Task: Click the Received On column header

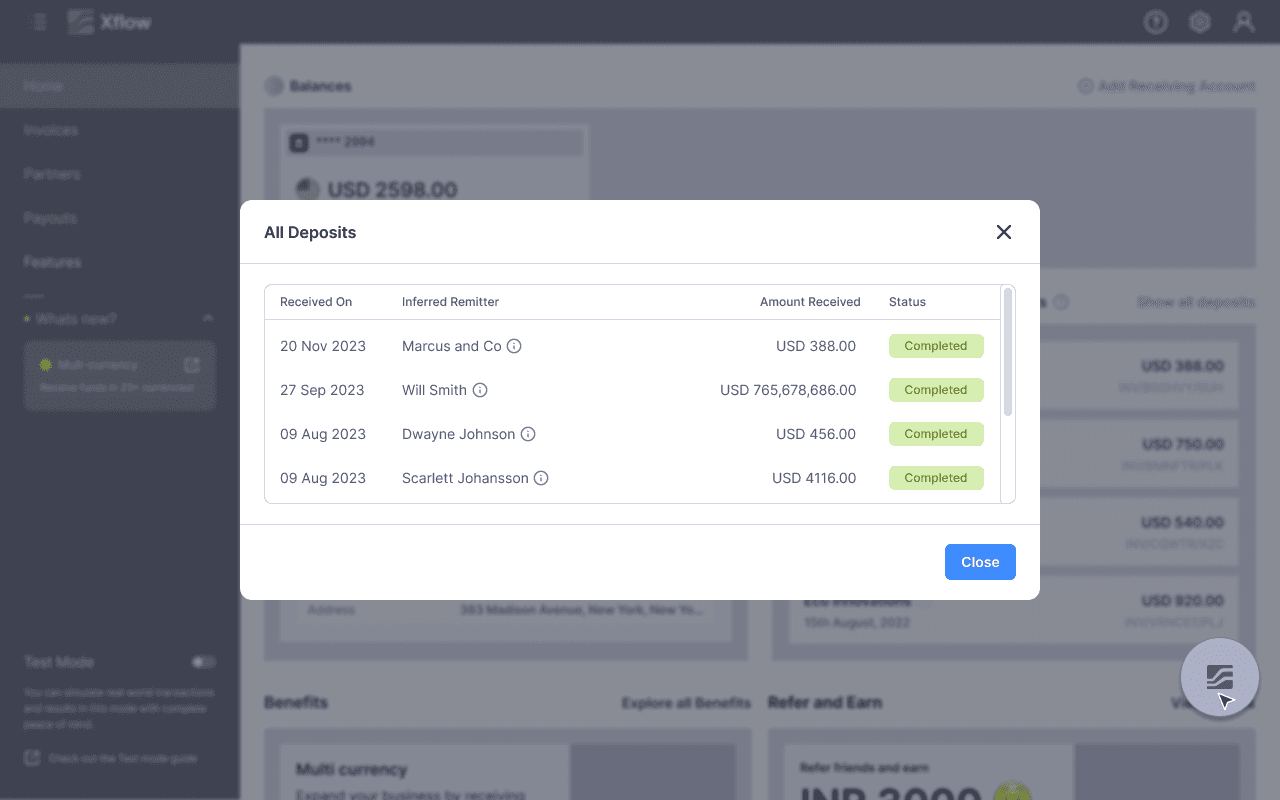Action: pyautogui.click(x=316, y=302)
